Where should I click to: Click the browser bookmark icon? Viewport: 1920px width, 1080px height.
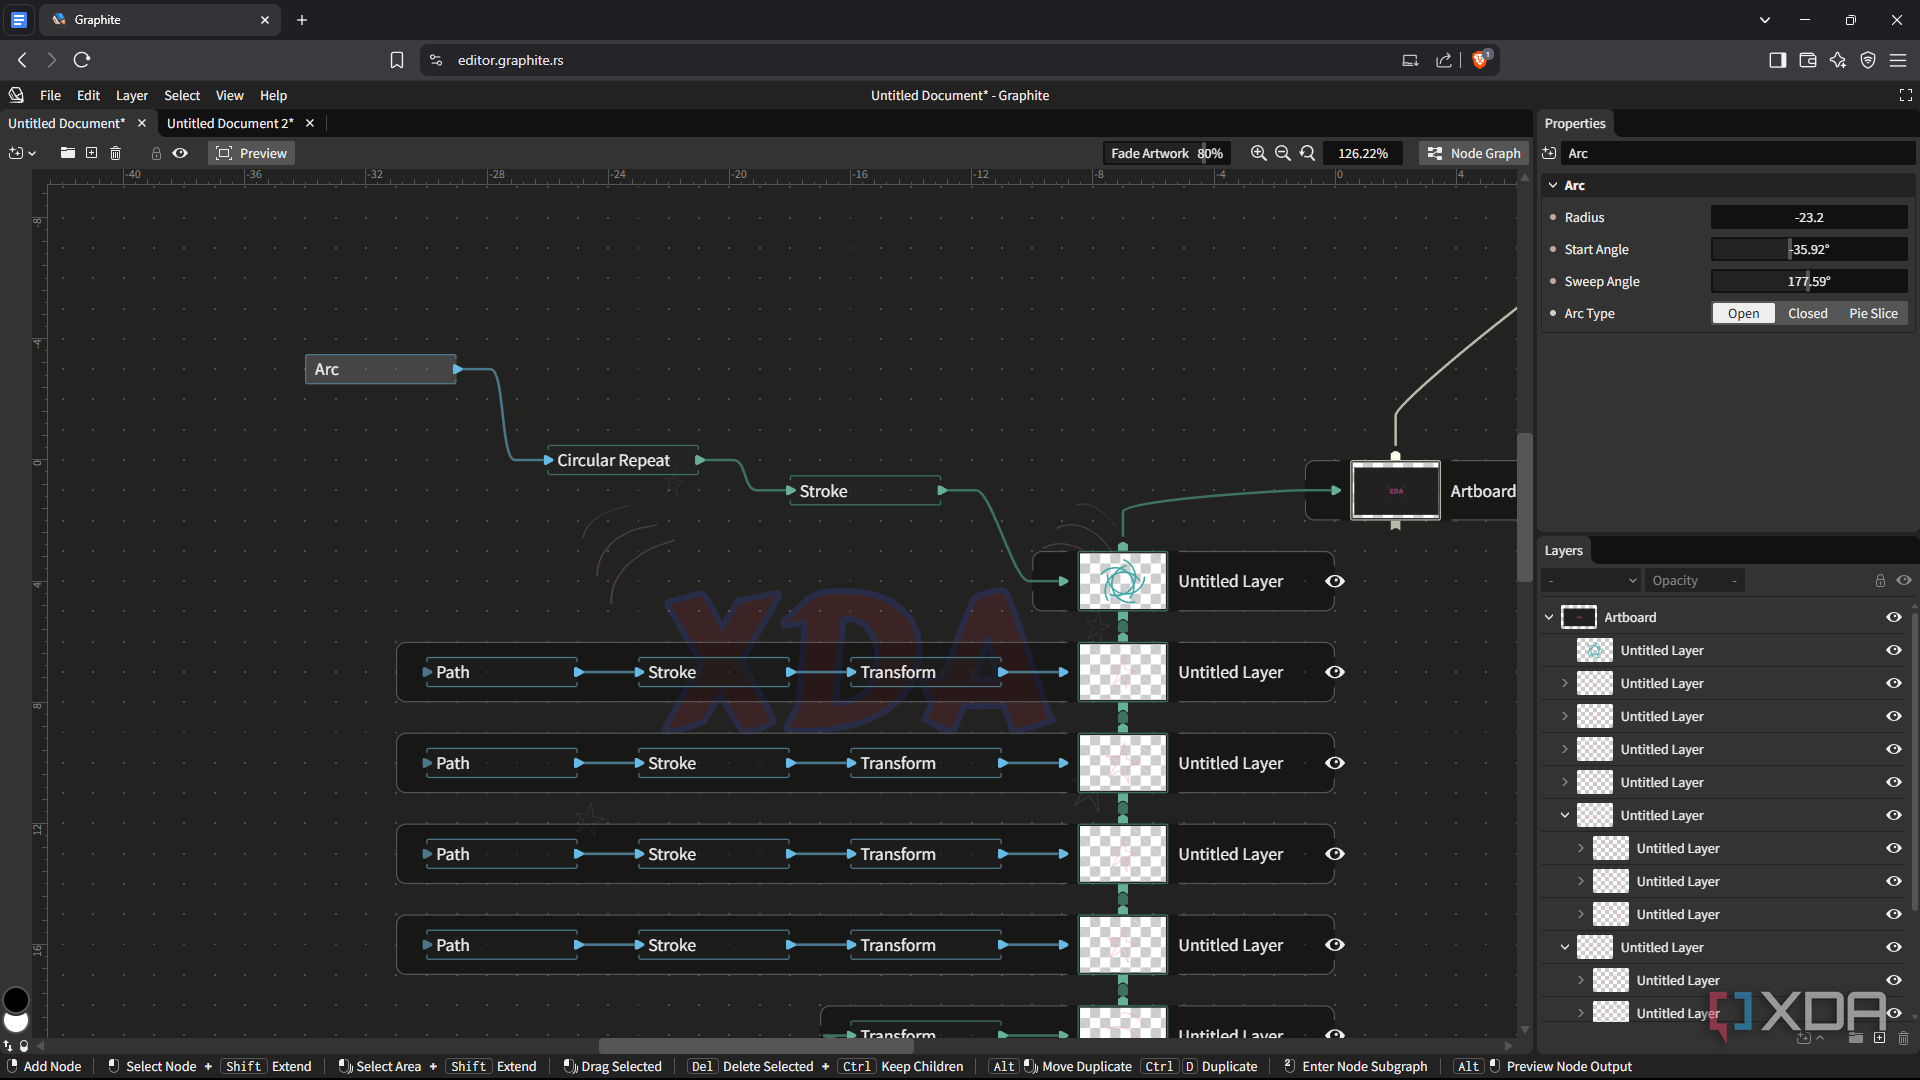397,60
